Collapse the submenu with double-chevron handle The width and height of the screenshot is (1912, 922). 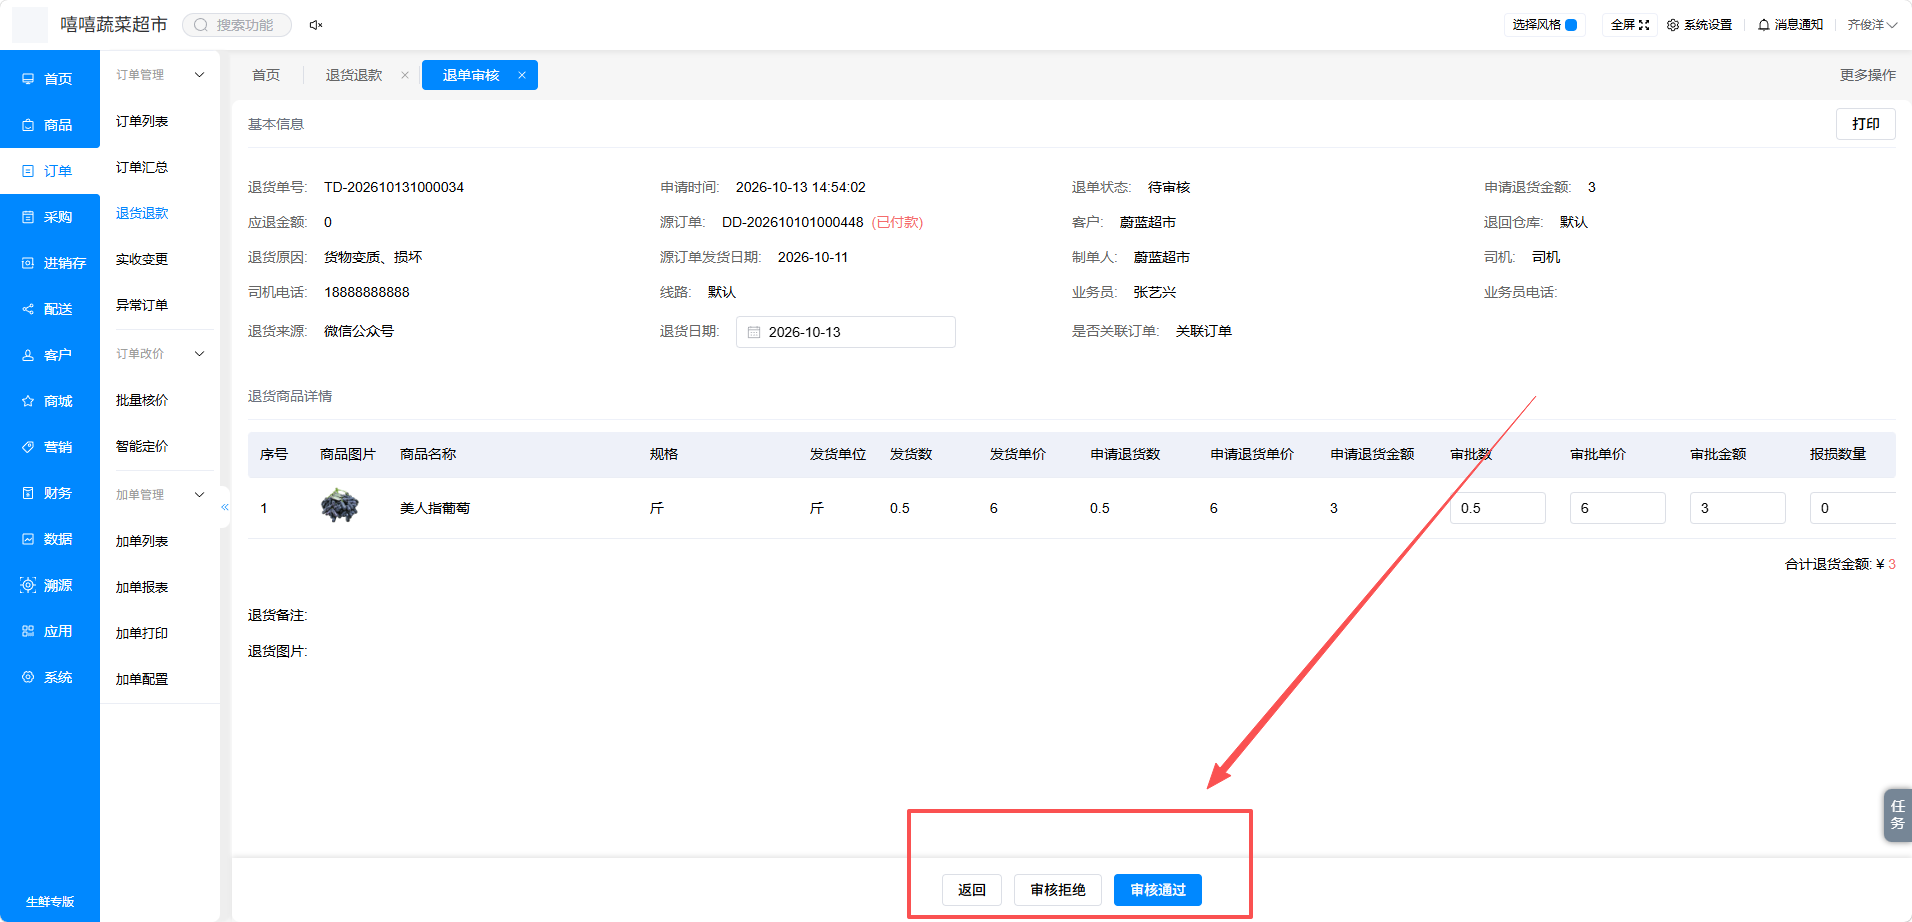[x=225, y=507]
